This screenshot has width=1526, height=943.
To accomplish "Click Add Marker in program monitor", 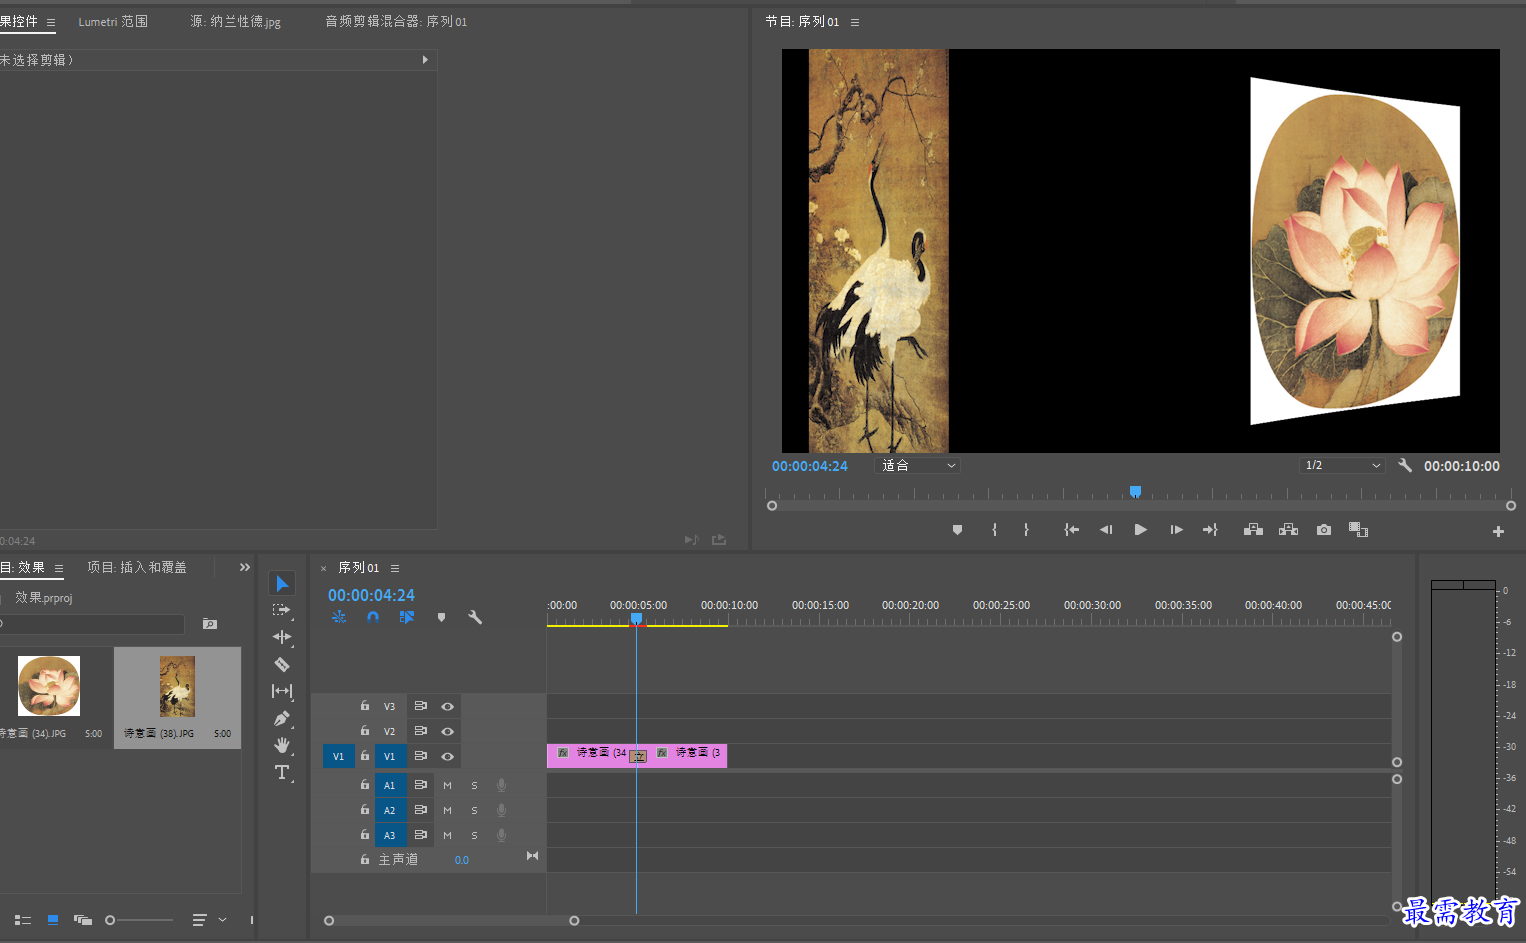I will 957,530.
